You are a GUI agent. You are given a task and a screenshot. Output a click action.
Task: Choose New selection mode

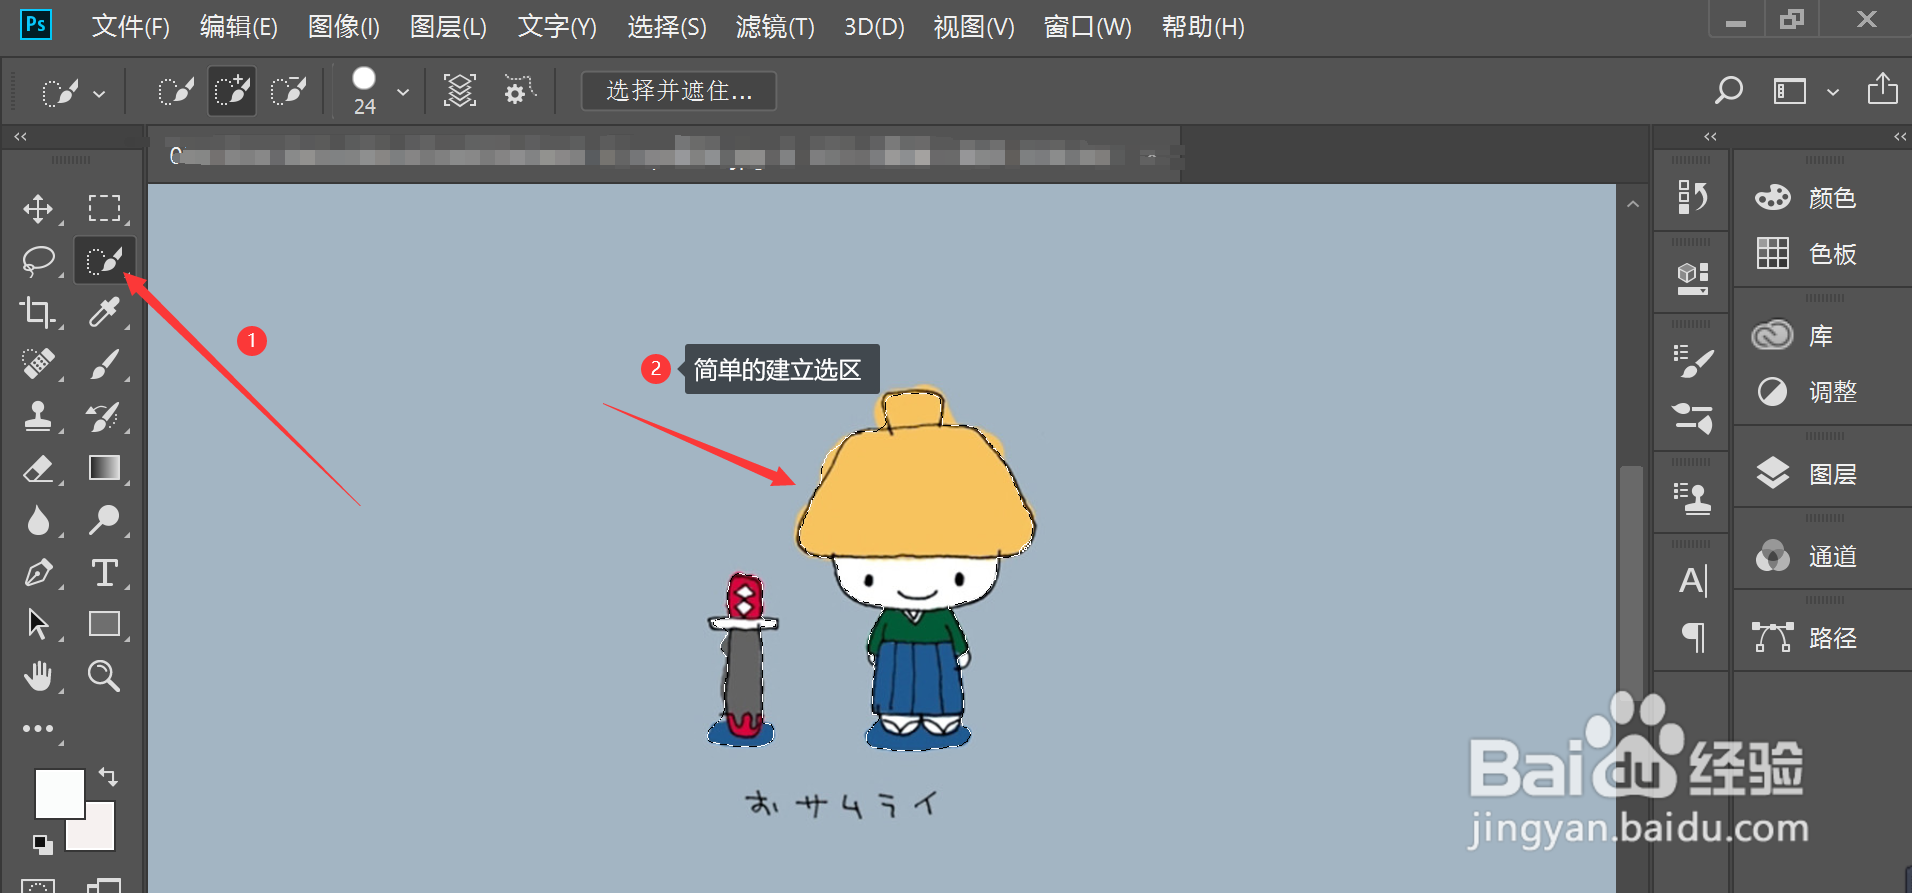click(x=176, y=92)
